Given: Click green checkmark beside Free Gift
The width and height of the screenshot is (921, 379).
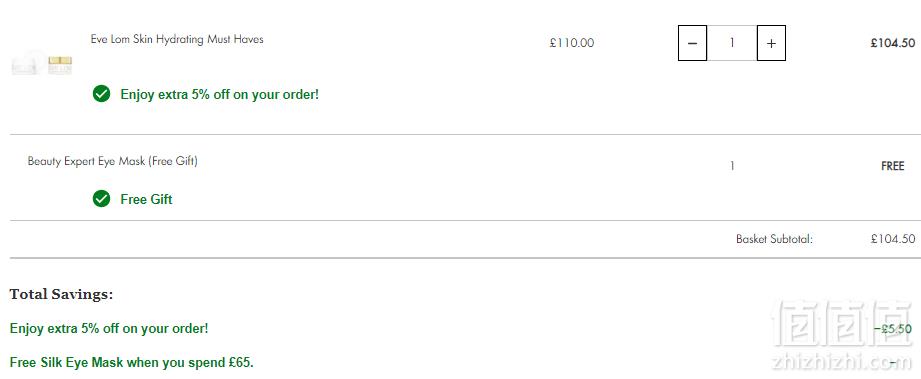Looking at the screenshot, I should [102, 199].
